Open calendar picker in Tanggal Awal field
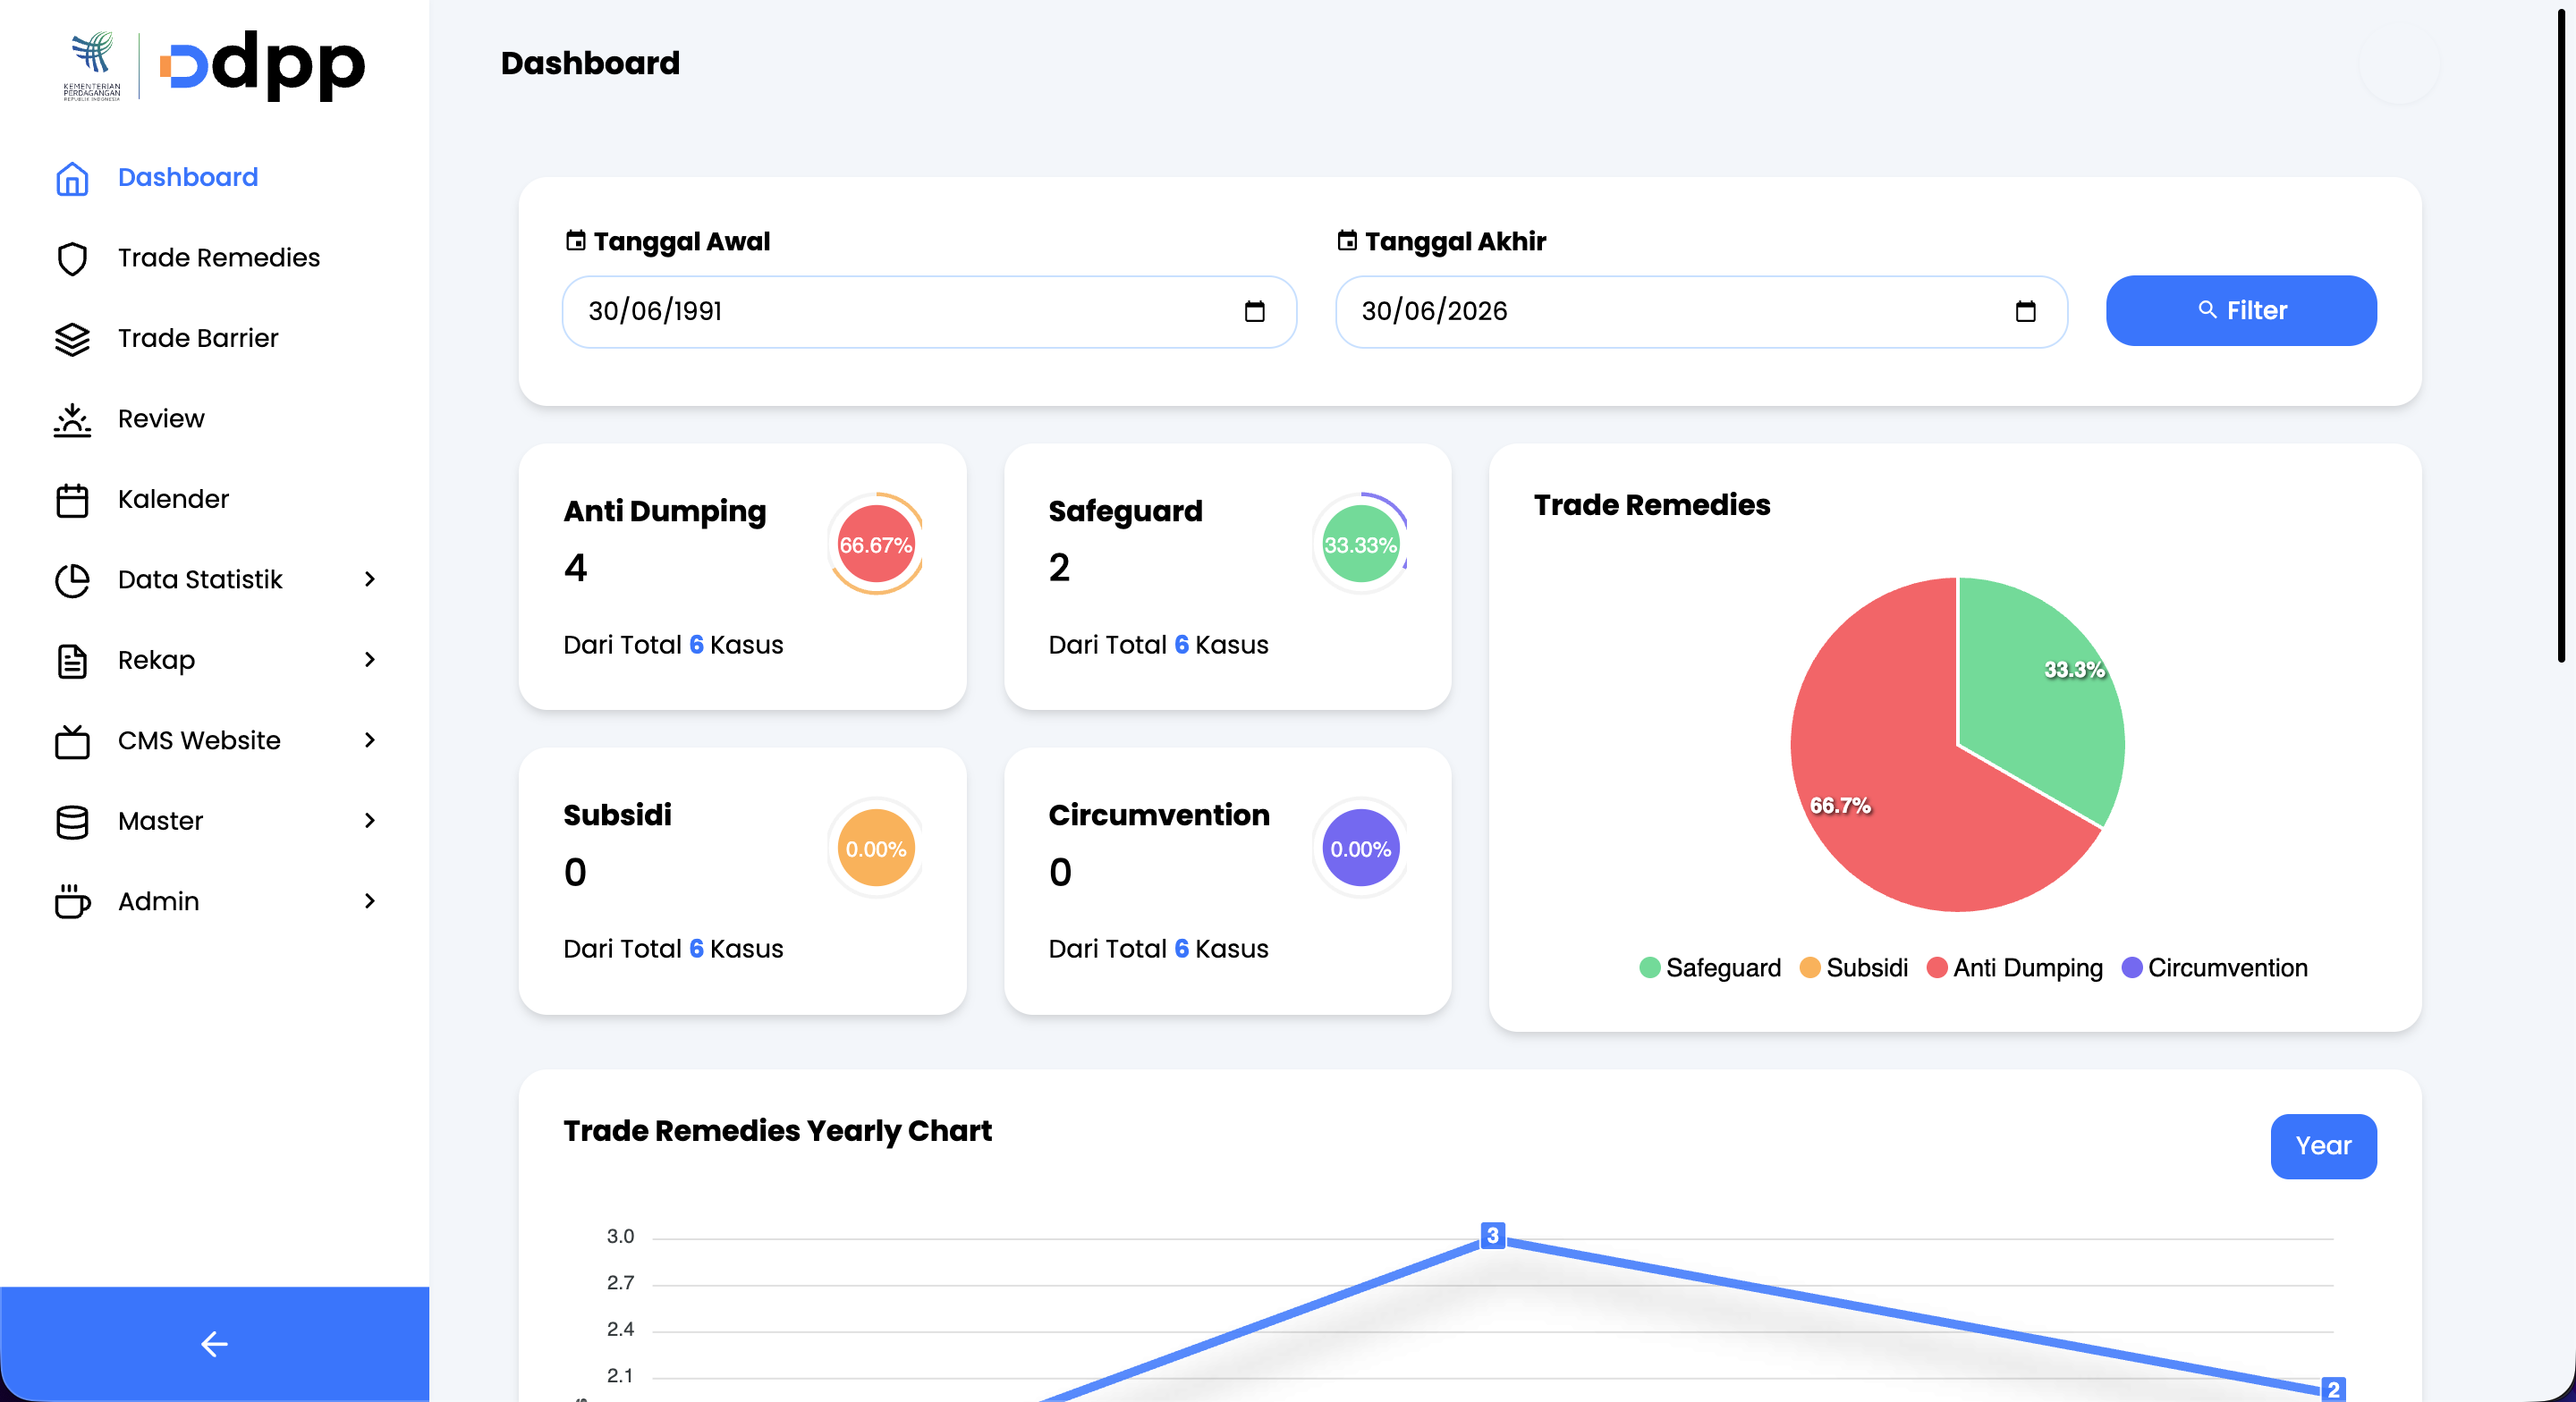The image size is (2576, 1402). tap(1254, 311)
